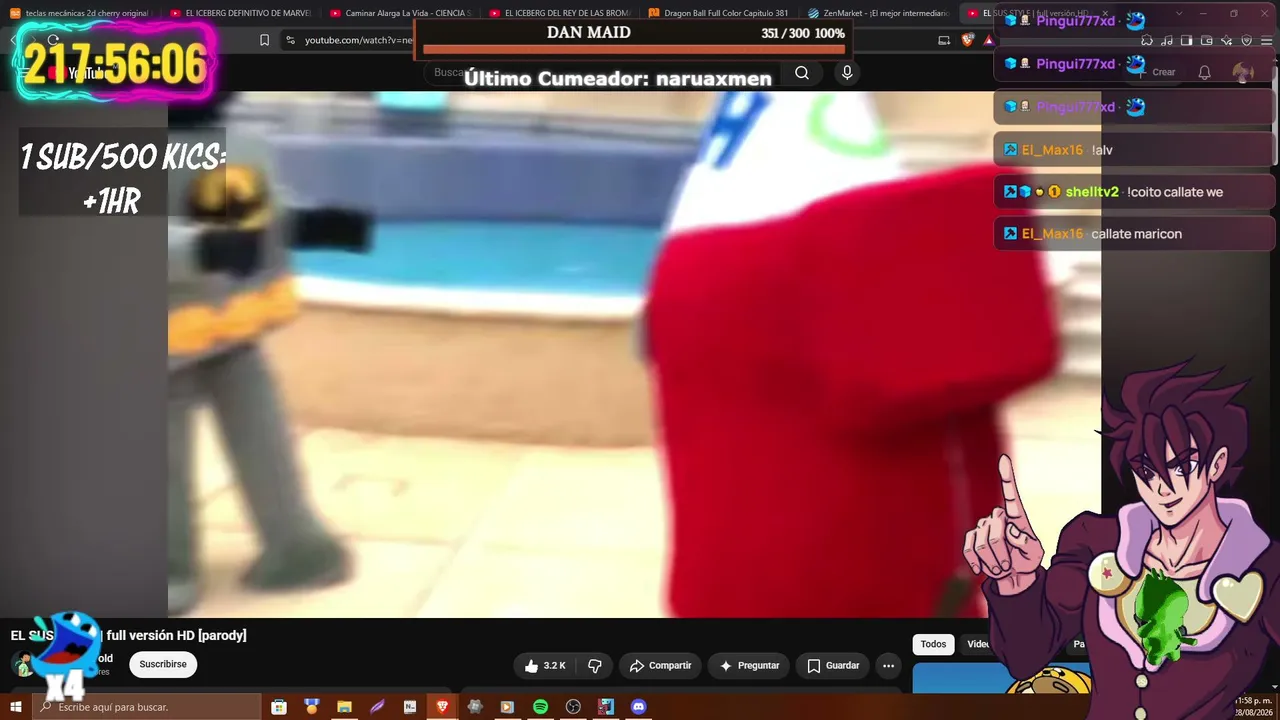Open the Windows Start menu
The image size is (1280, 720).
[16, 707]
